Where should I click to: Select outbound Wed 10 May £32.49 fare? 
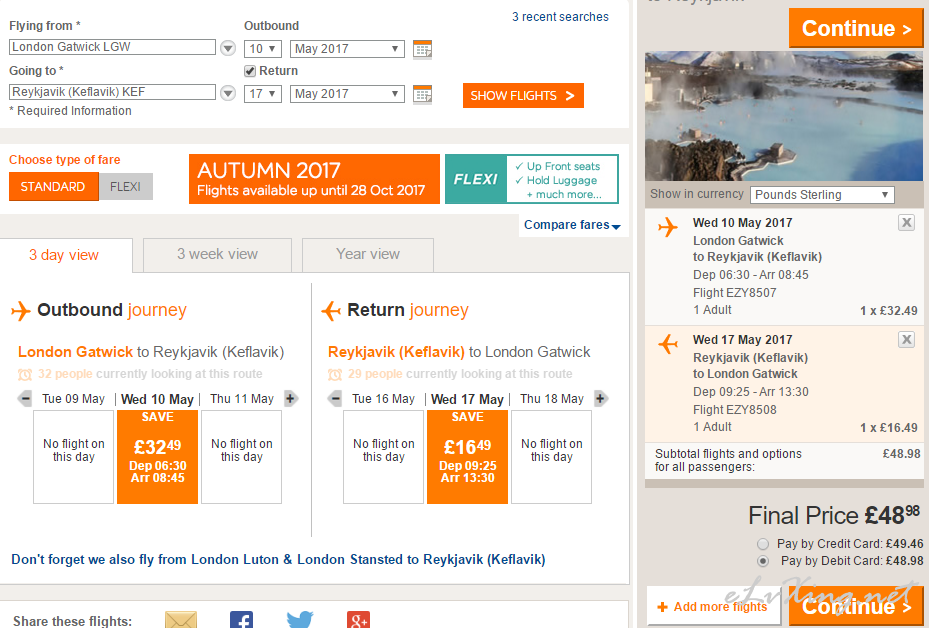coord(158,457)
